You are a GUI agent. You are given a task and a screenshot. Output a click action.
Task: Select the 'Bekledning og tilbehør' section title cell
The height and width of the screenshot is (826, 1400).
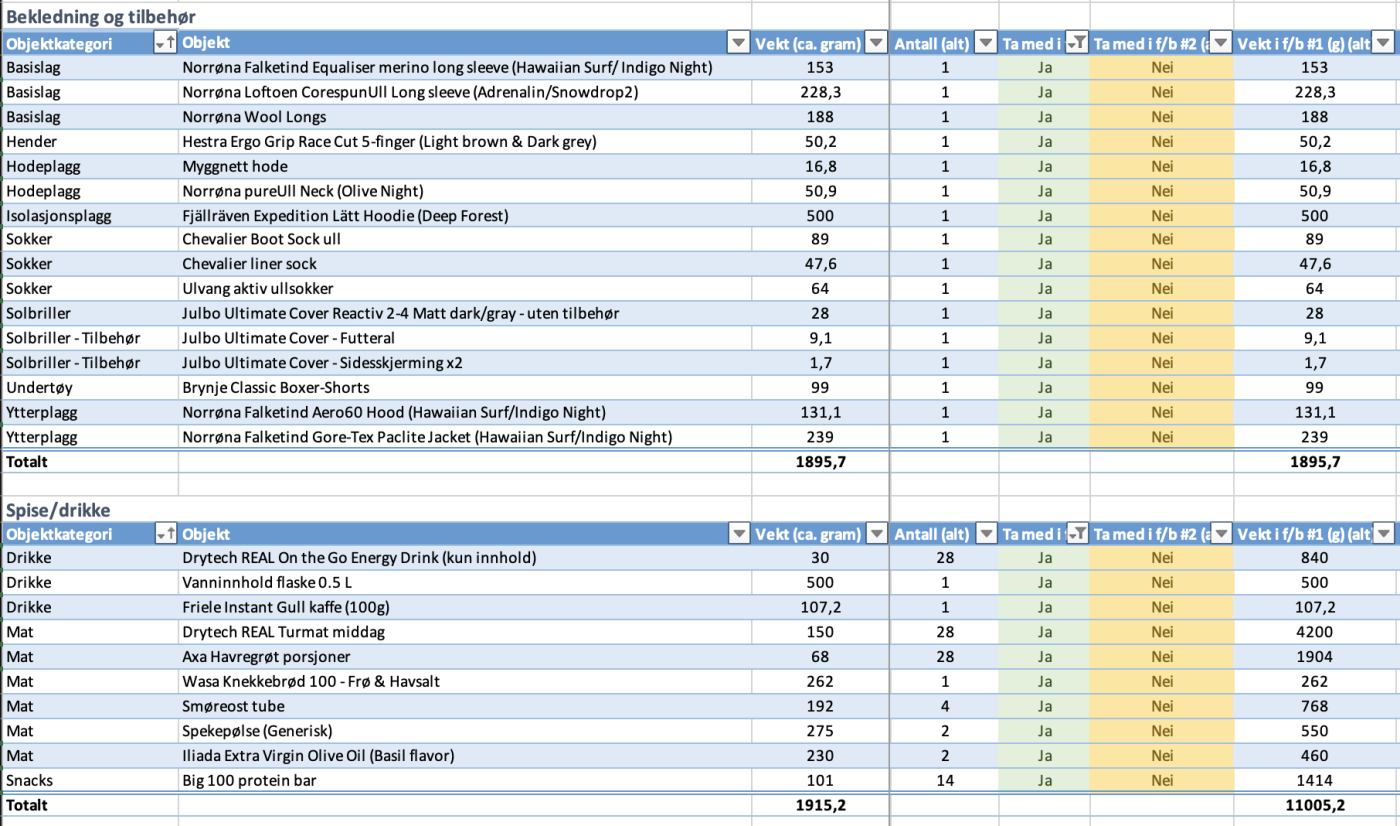click(101, 17)
